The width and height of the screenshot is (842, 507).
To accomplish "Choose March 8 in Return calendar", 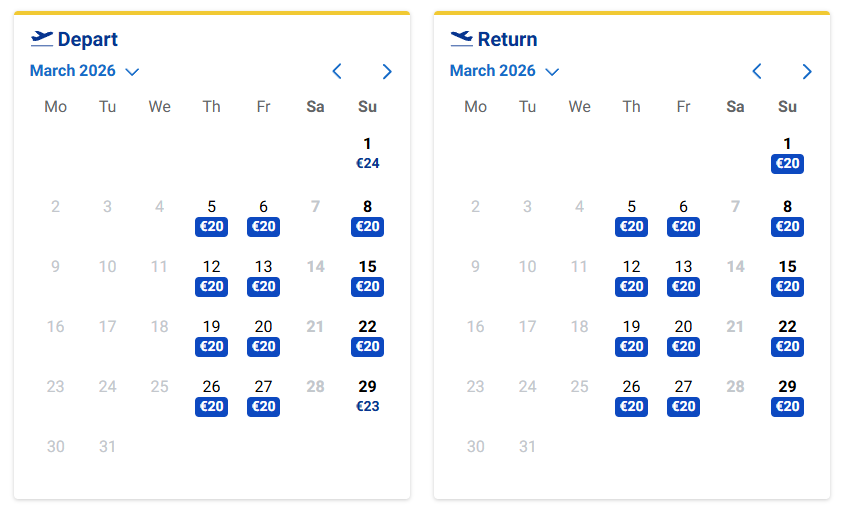I will [787, 216].
